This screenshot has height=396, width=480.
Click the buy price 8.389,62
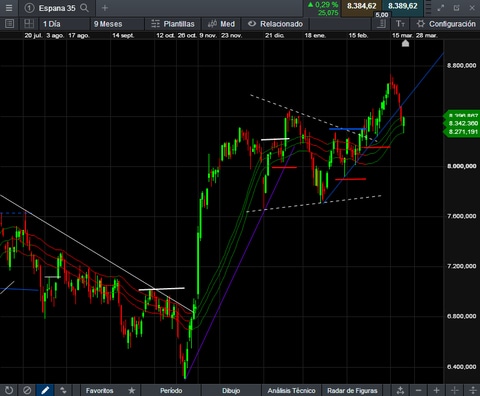[403, 6]
